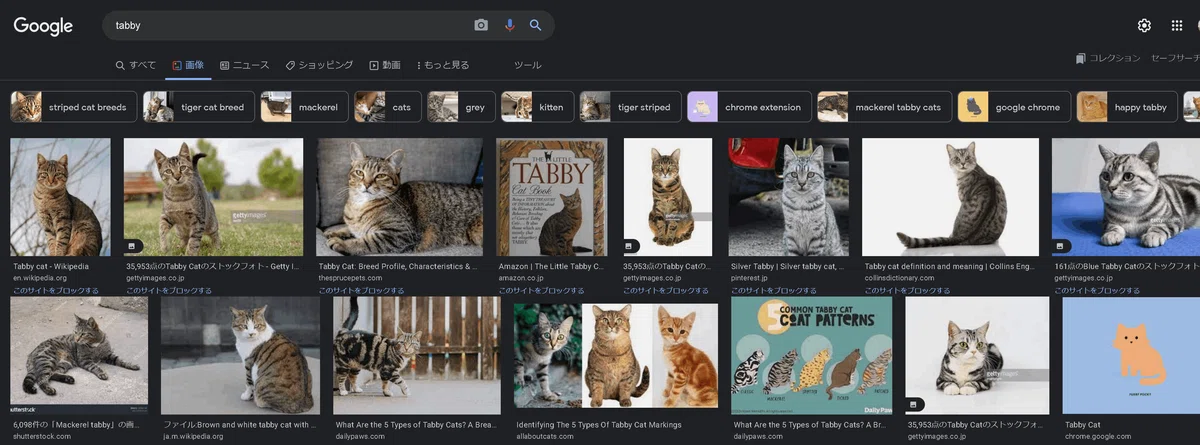Click the en.wikipedia.org source text
1200x445 pixels.
[x=38, y=278]
